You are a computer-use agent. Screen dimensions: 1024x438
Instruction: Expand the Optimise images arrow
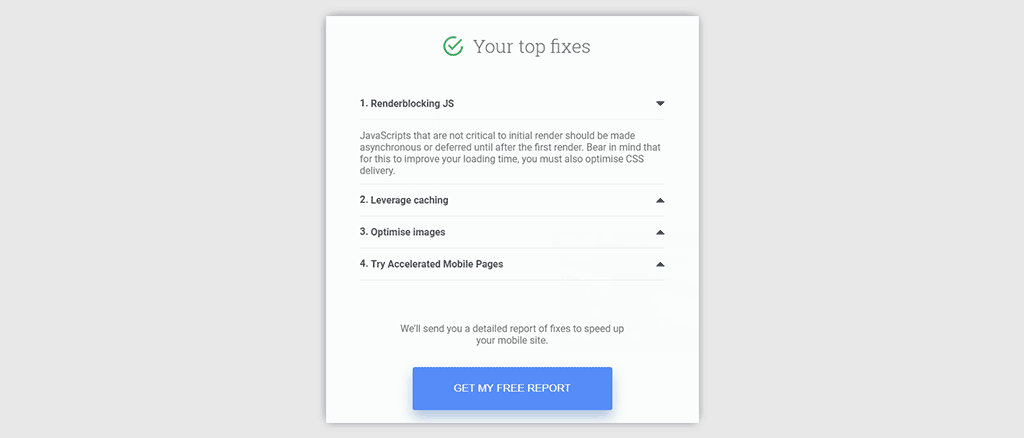coord(660,232)
